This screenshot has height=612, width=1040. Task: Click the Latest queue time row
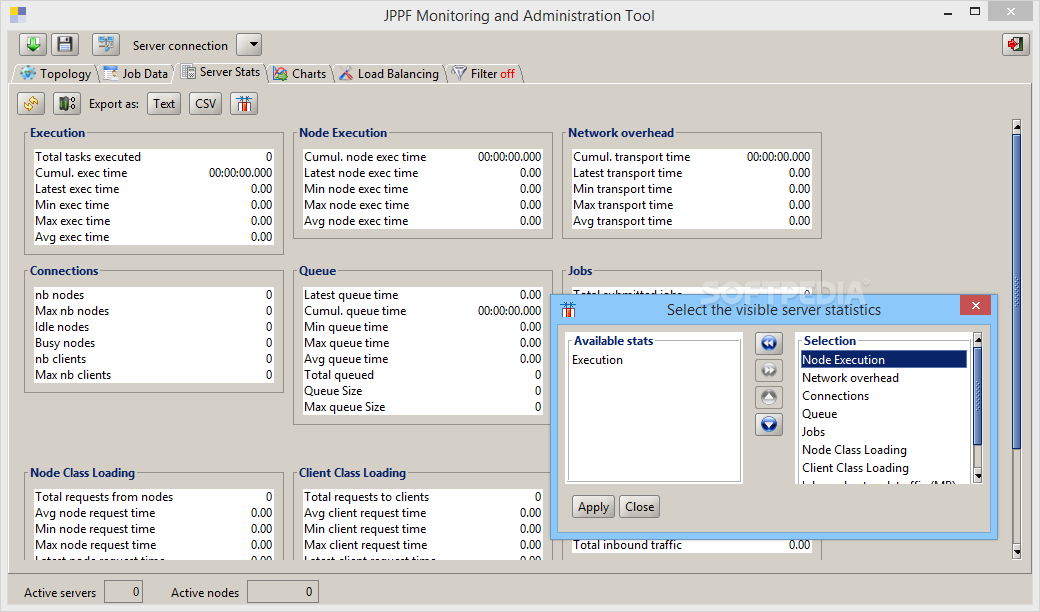pyautogui.click(x=422, y=294)
